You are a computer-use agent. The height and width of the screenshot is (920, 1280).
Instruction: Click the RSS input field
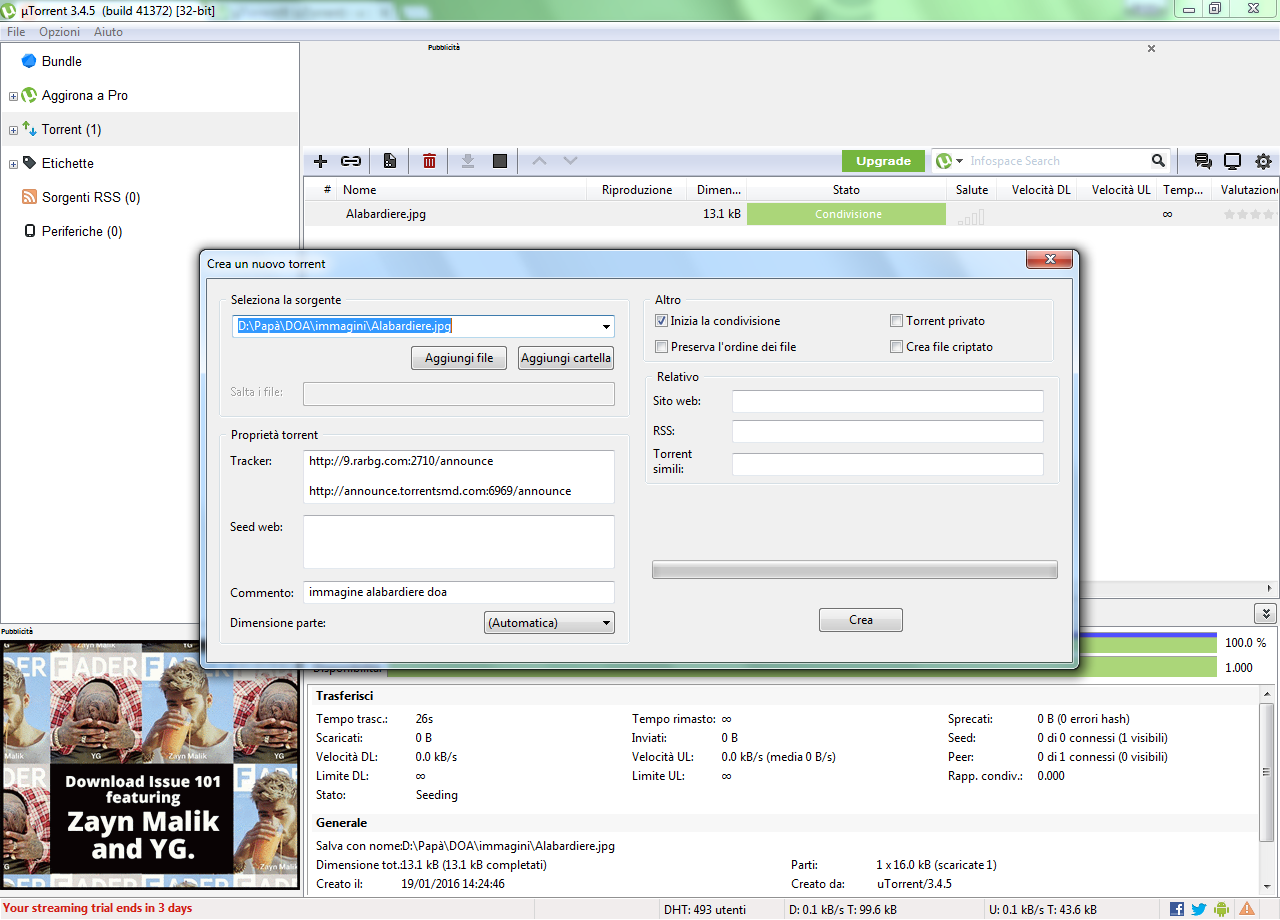pyautogui.click(x=888, y=431)
